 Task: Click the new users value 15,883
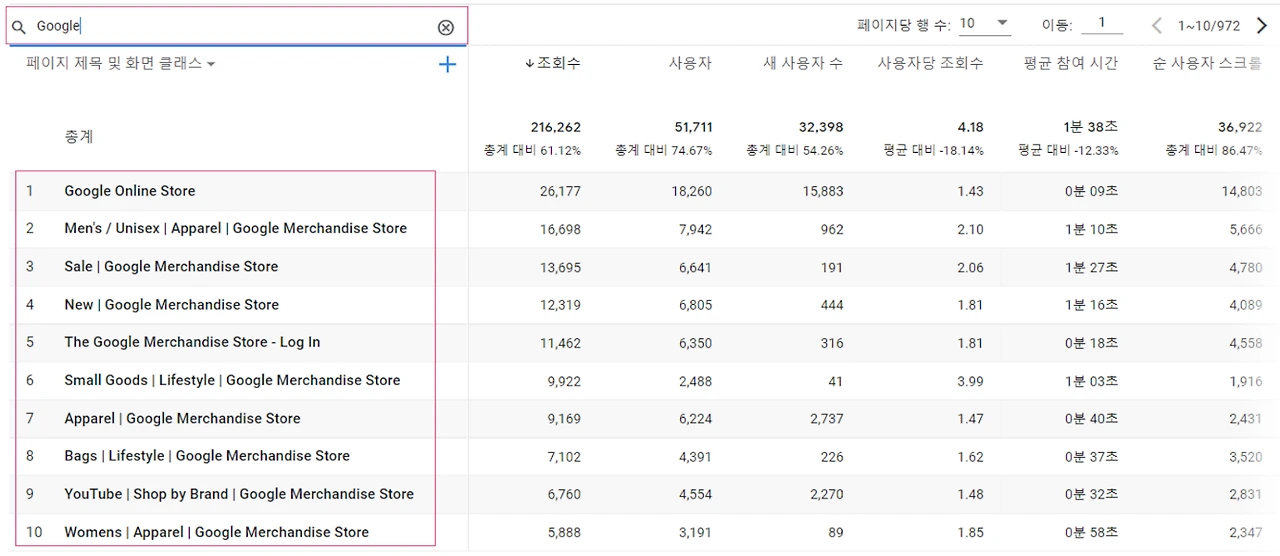[823, 191]
